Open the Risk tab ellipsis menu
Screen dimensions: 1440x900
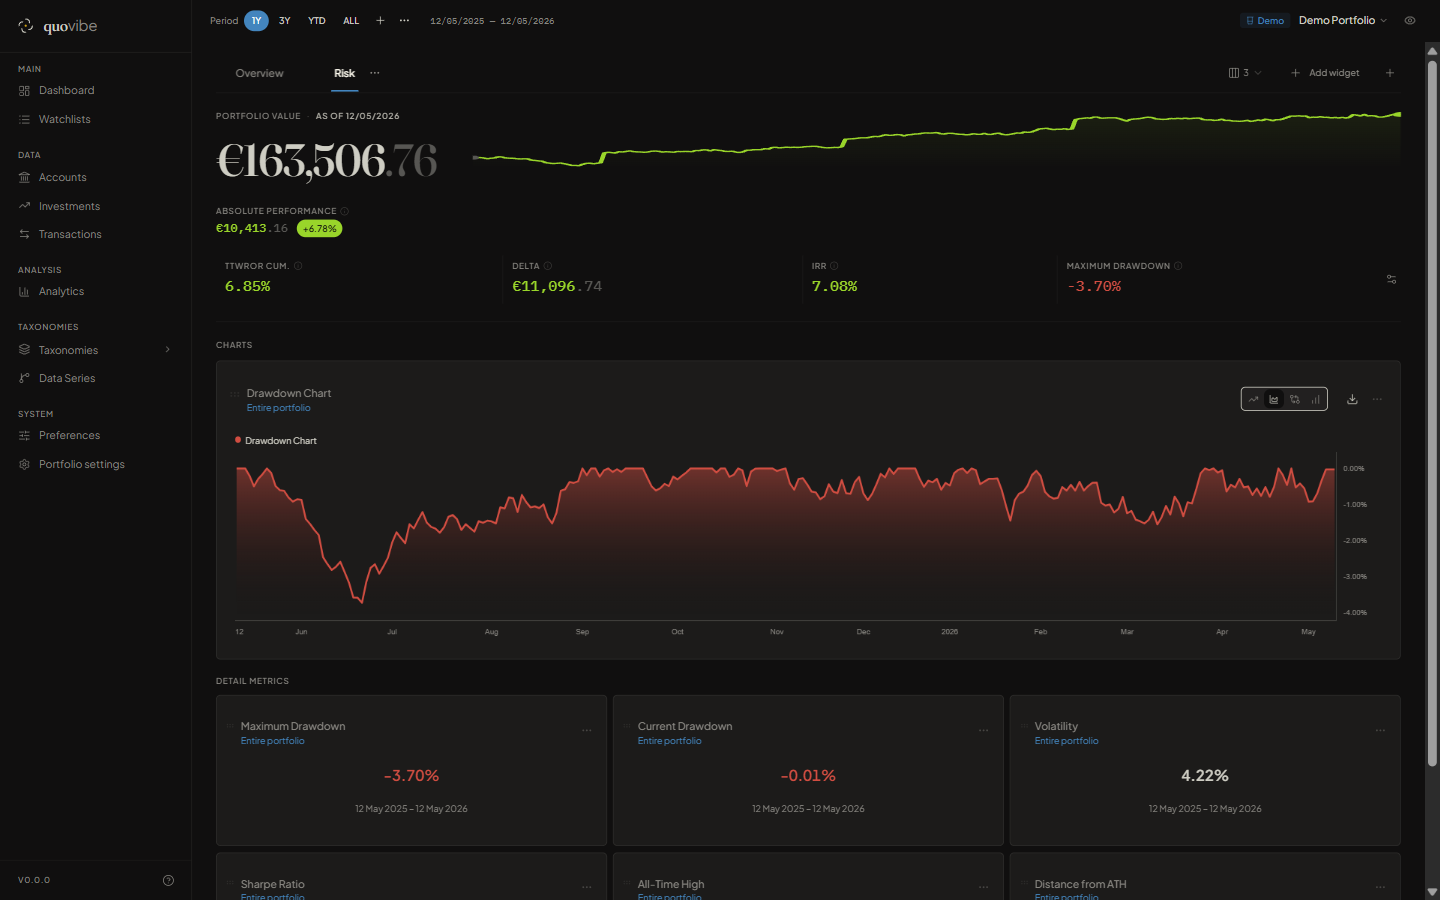375,73
